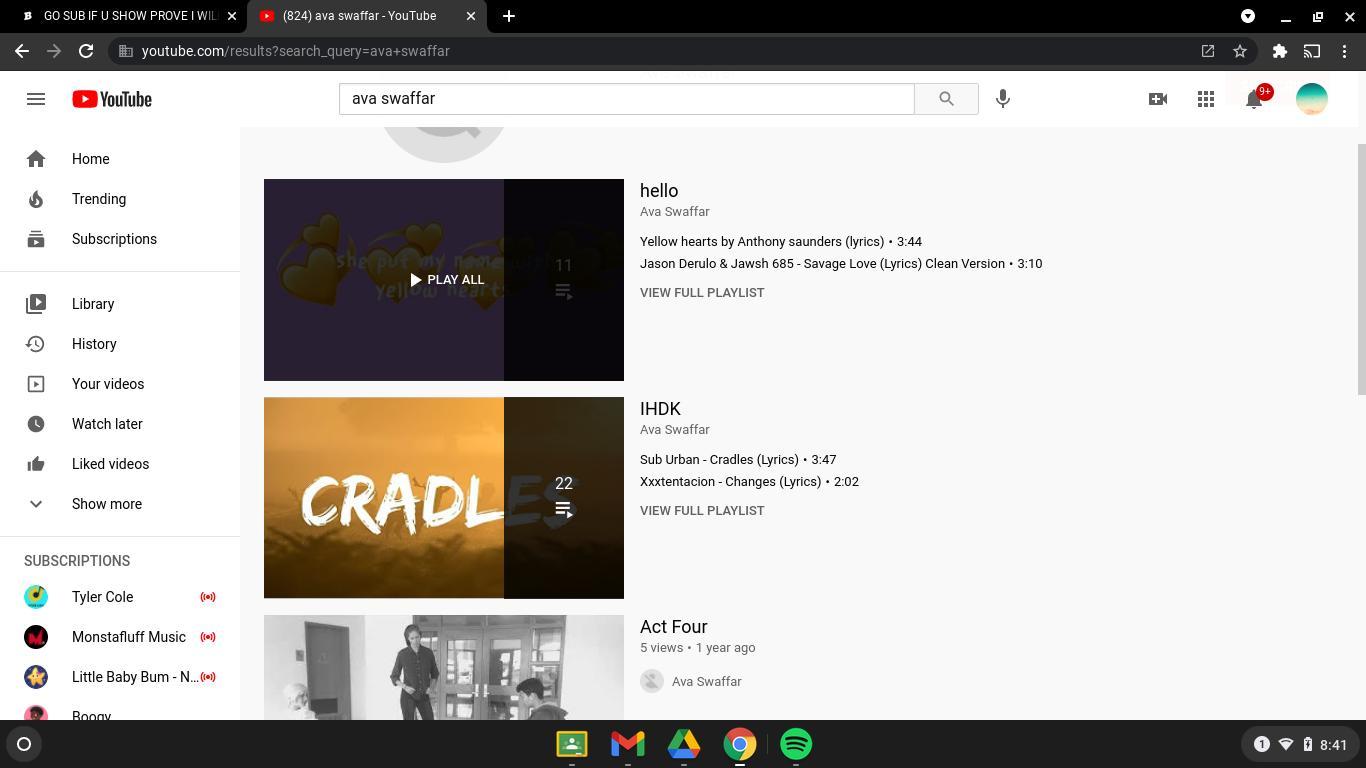Open the Act Four video title

coord(674,627)
